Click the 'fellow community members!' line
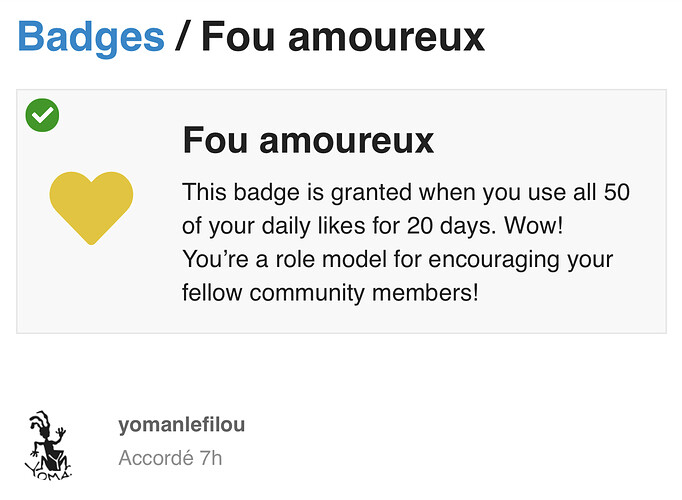The image size is (682, 500). click(330, 293)
